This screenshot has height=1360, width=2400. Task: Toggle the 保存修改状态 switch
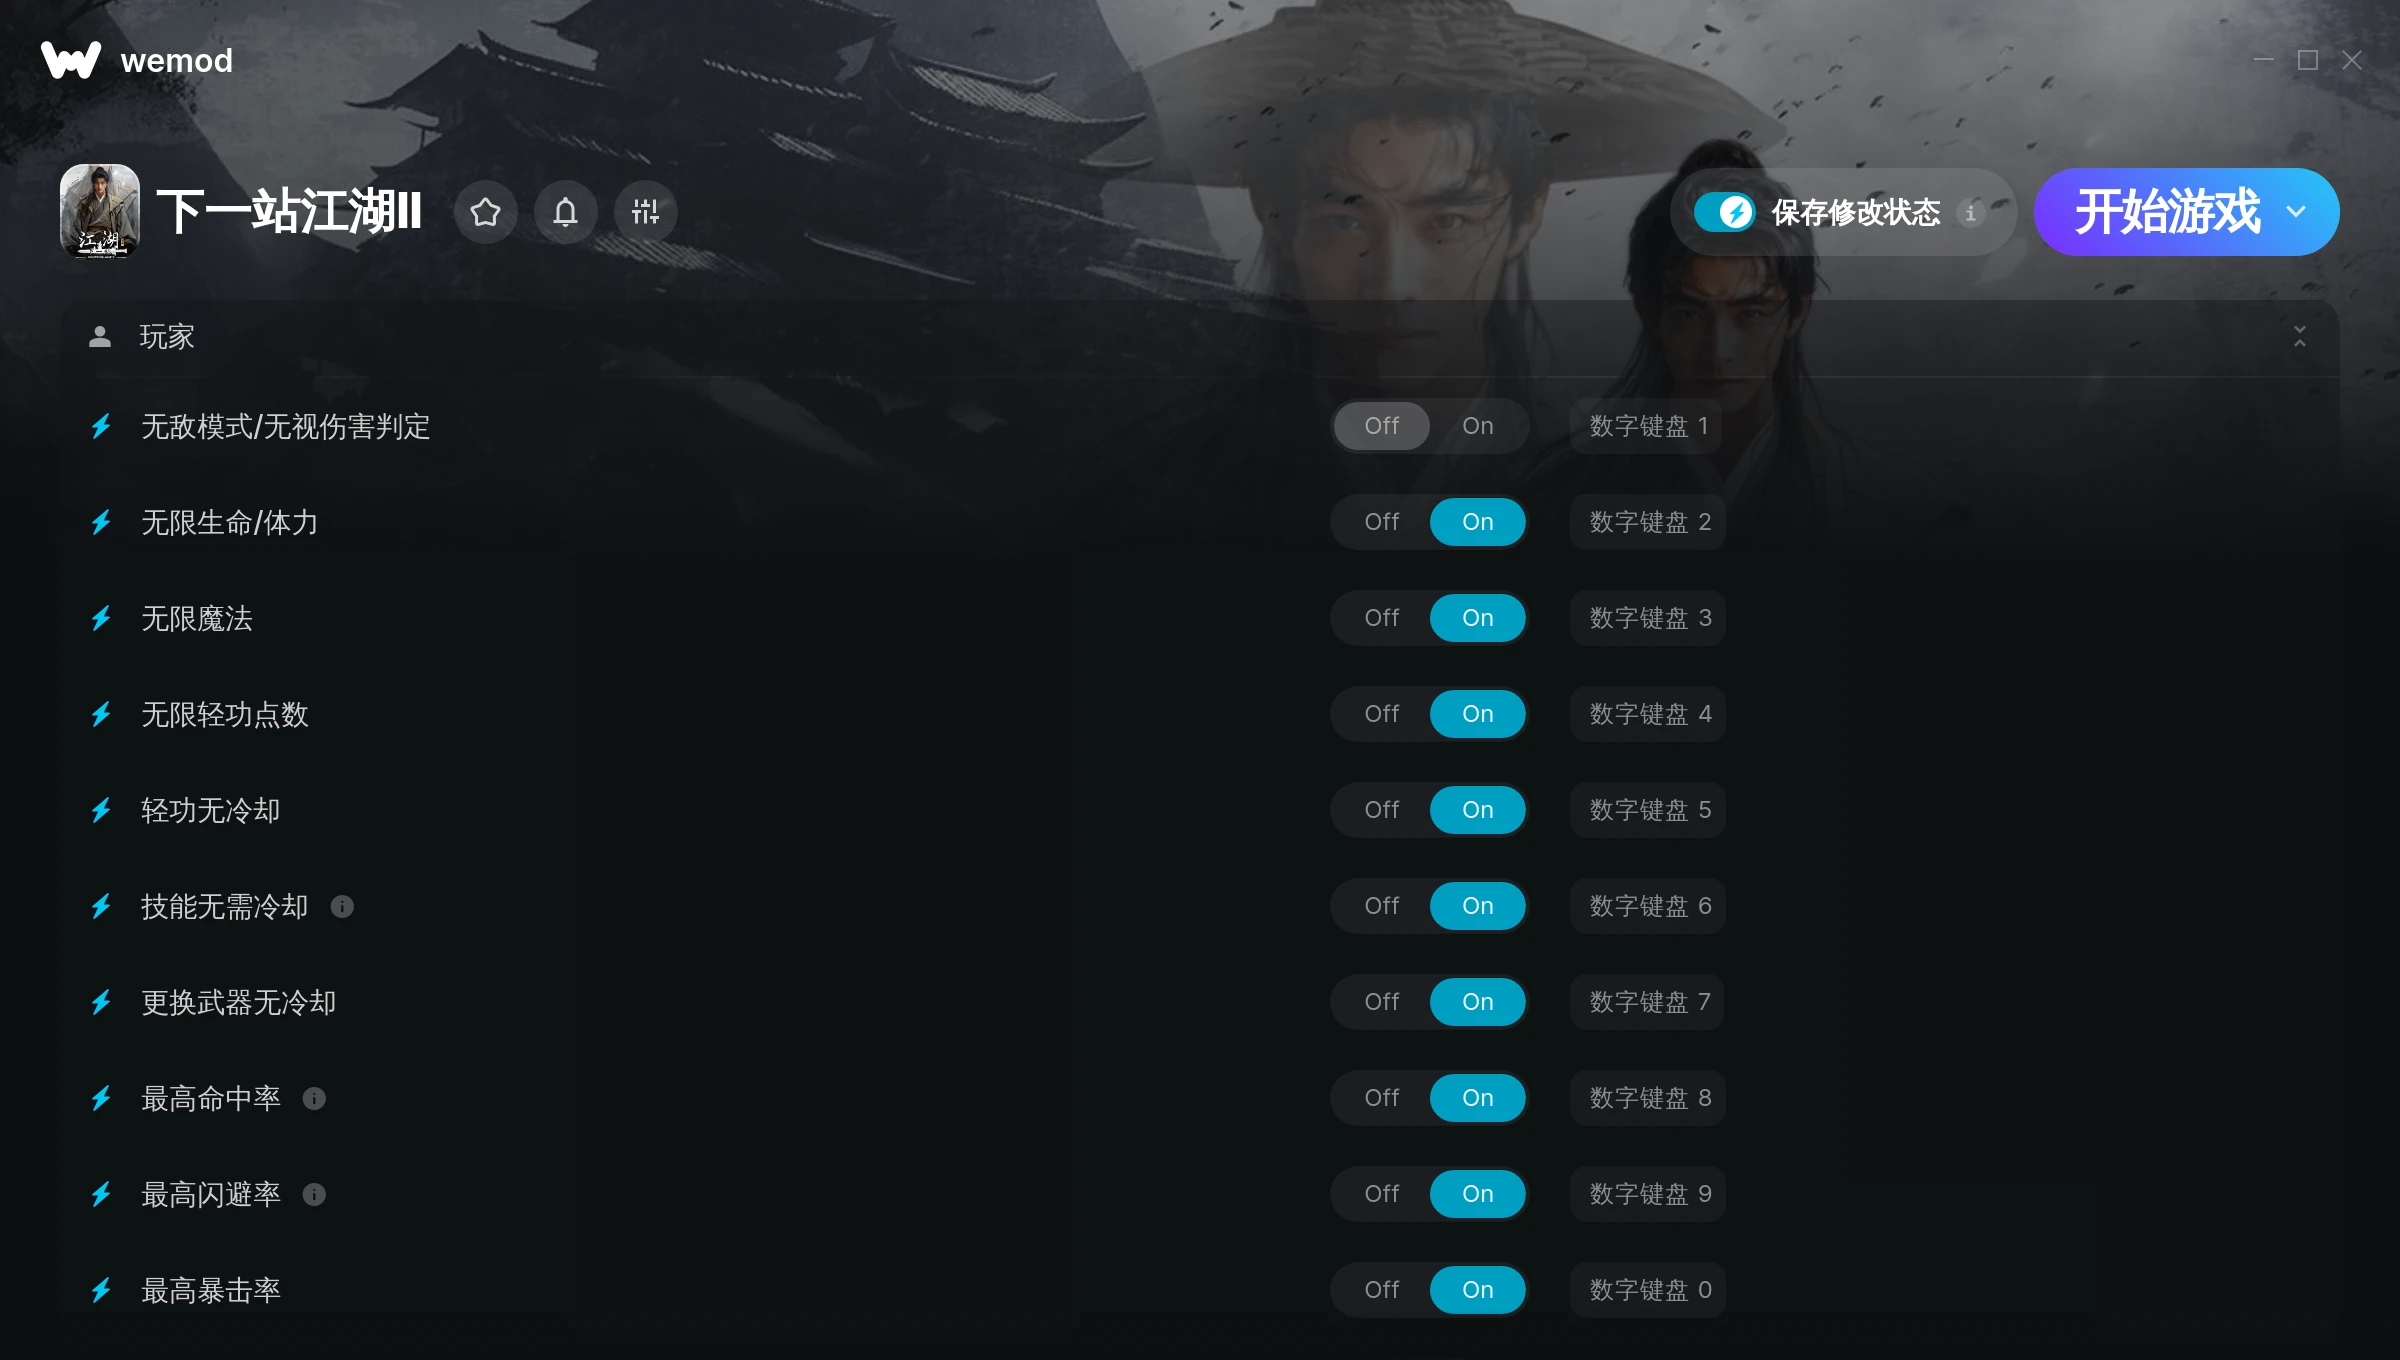pos(1724,212)
